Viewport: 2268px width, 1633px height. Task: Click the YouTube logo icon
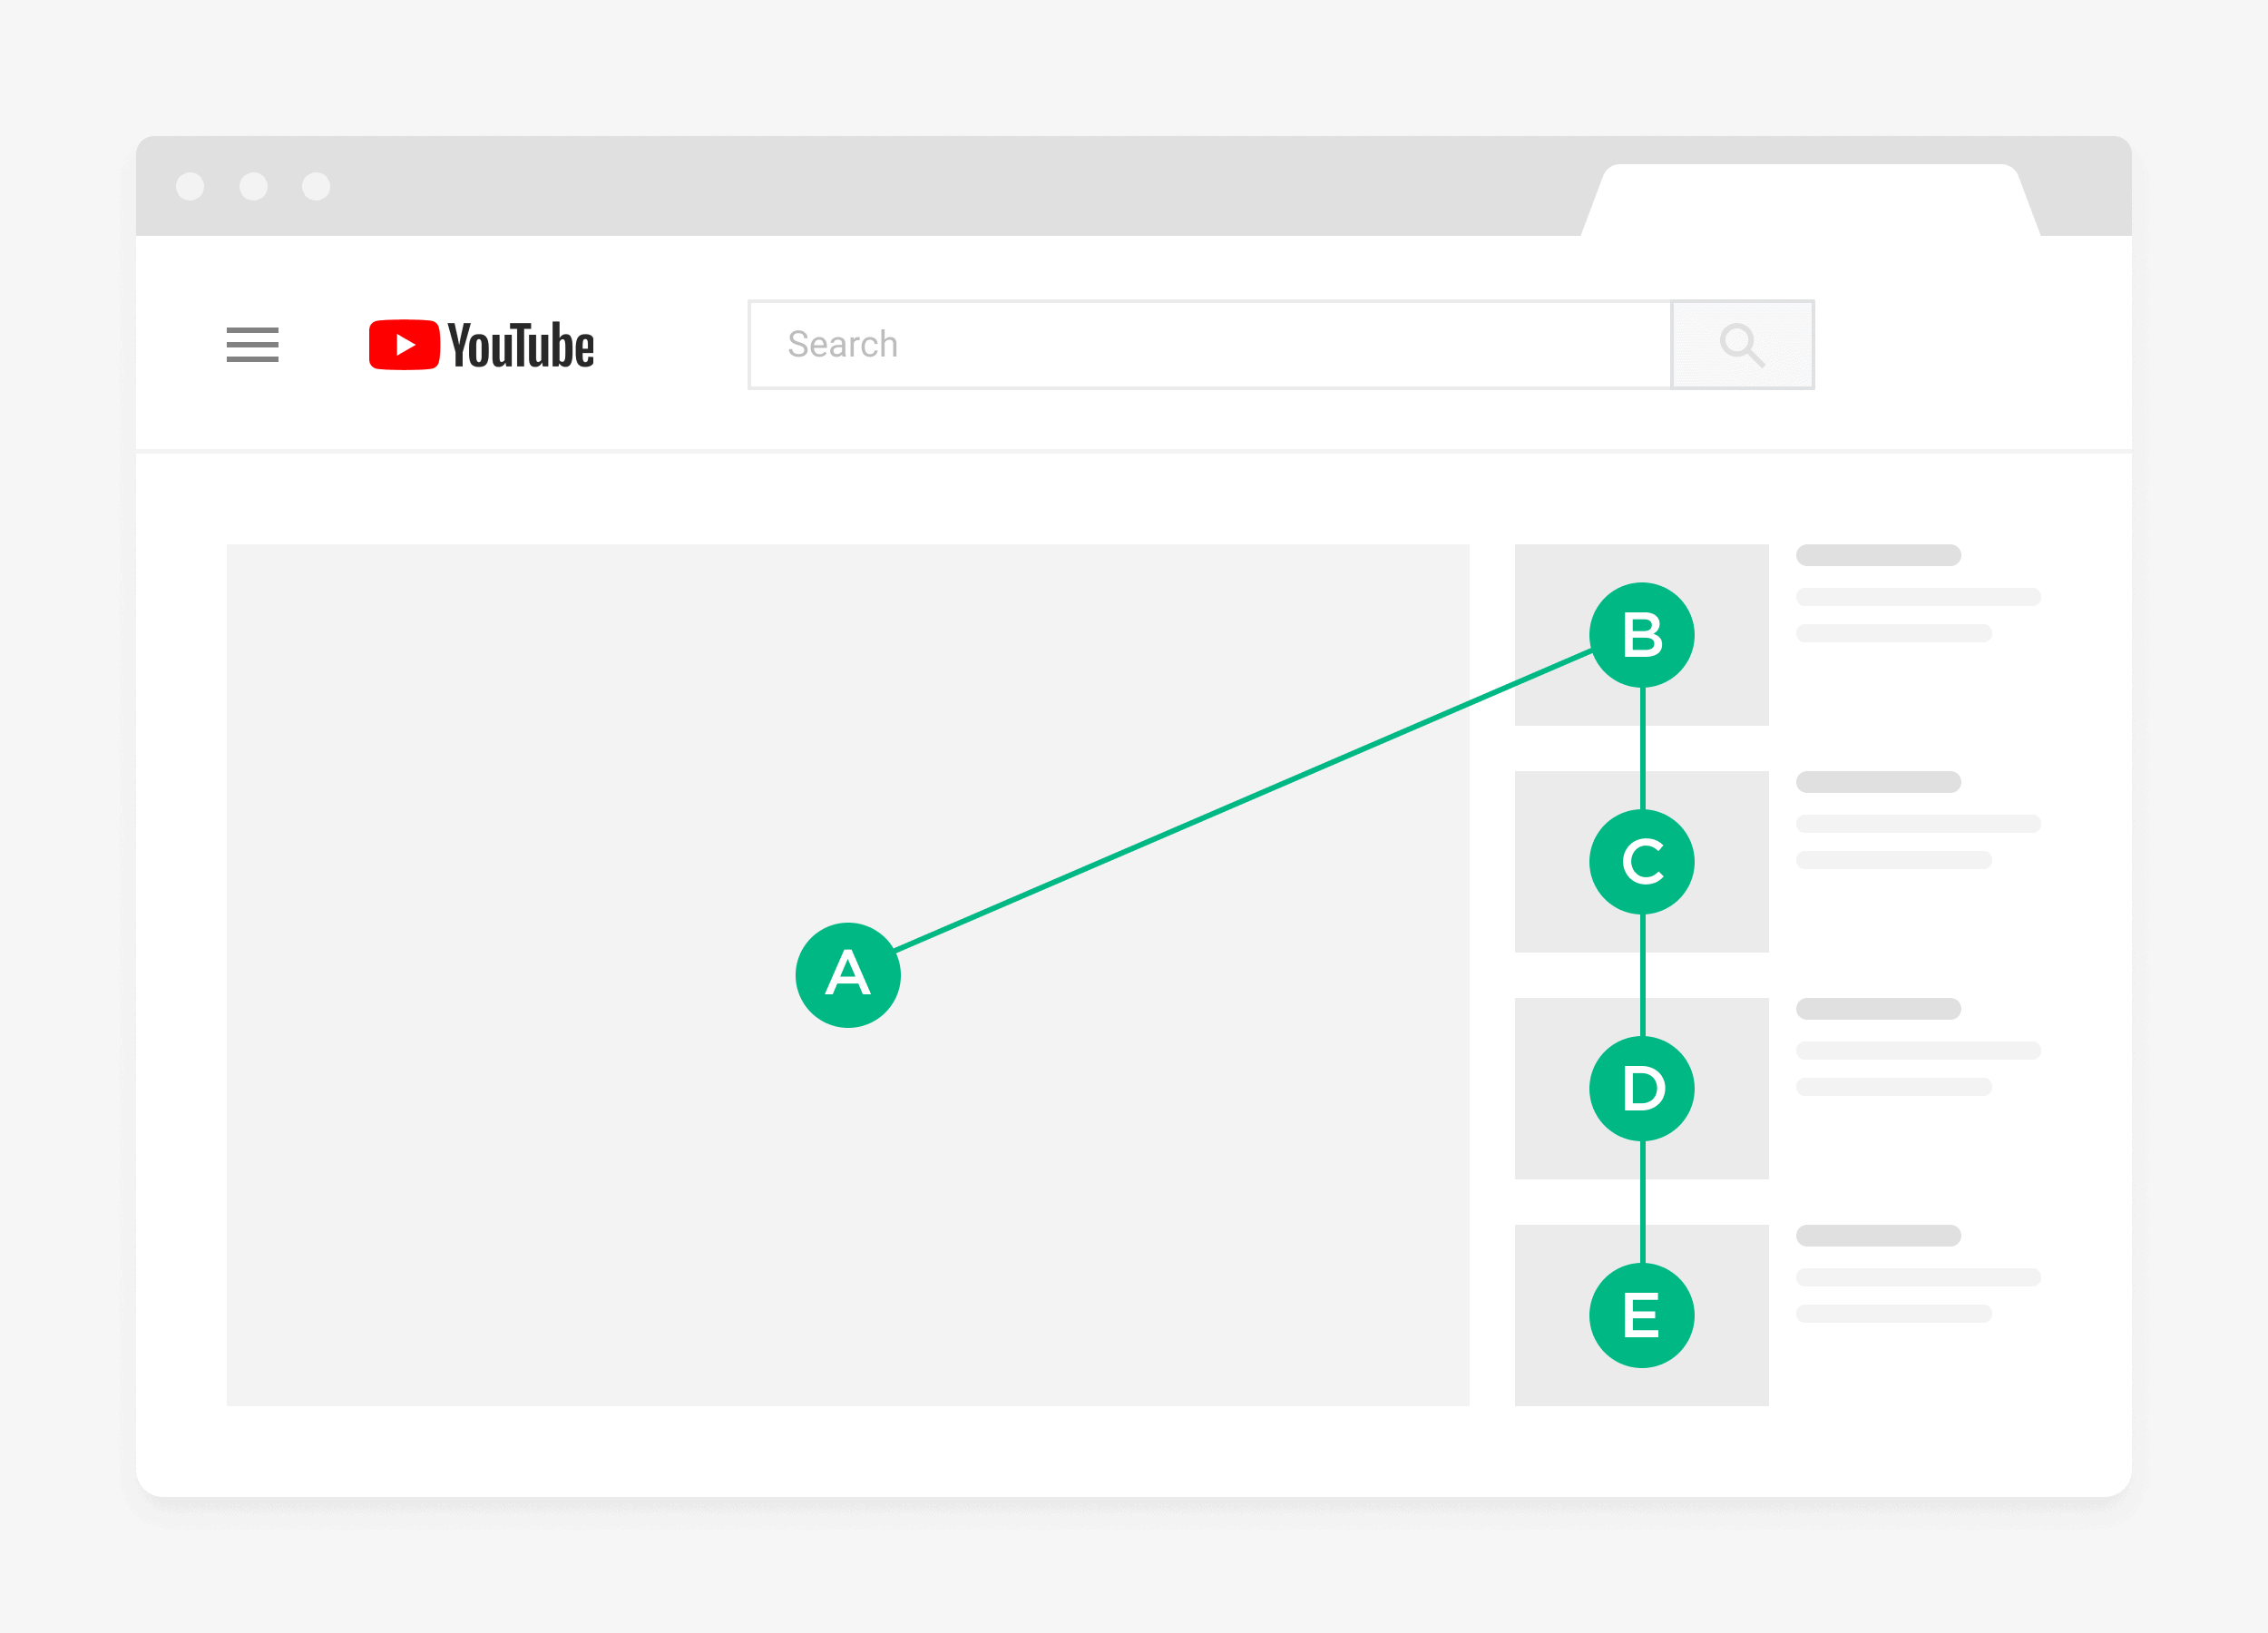click(393, 342)
